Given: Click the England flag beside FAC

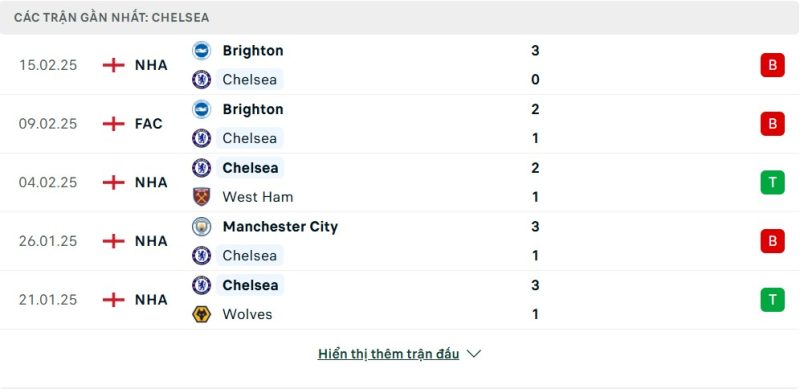Looking at the screenshot, I should 113,124.
